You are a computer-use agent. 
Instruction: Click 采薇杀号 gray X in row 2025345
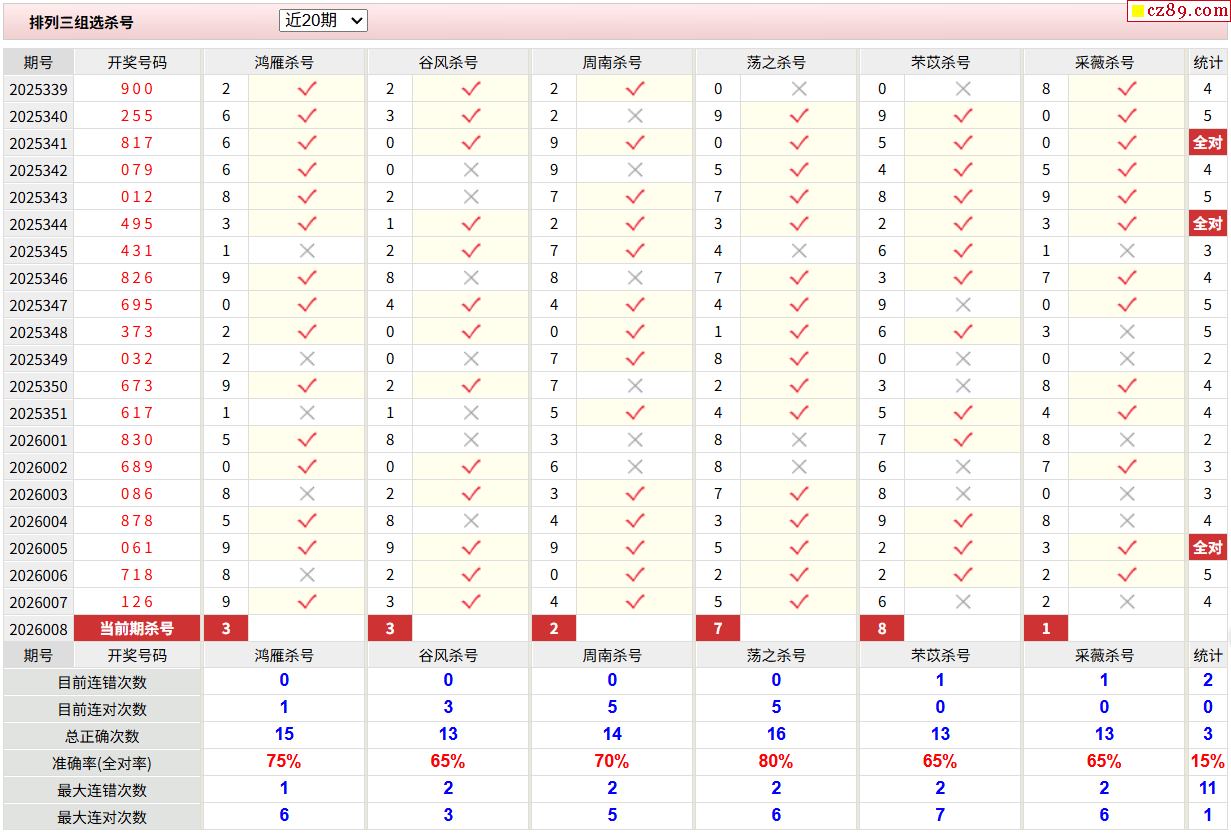(1127, 251)
